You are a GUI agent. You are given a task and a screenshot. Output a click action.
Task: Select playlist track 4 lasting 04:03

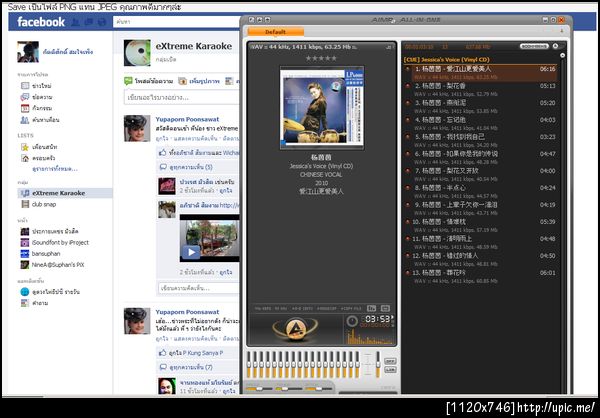pos(480,123)
